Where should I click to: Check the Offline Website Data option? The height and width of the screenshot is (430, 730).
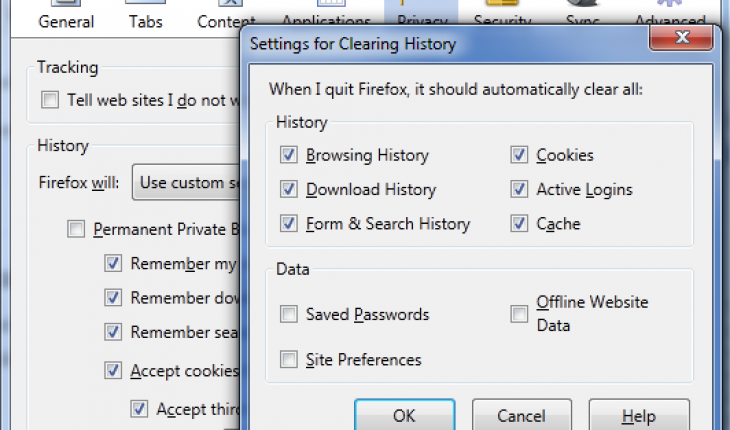point(519,314)
